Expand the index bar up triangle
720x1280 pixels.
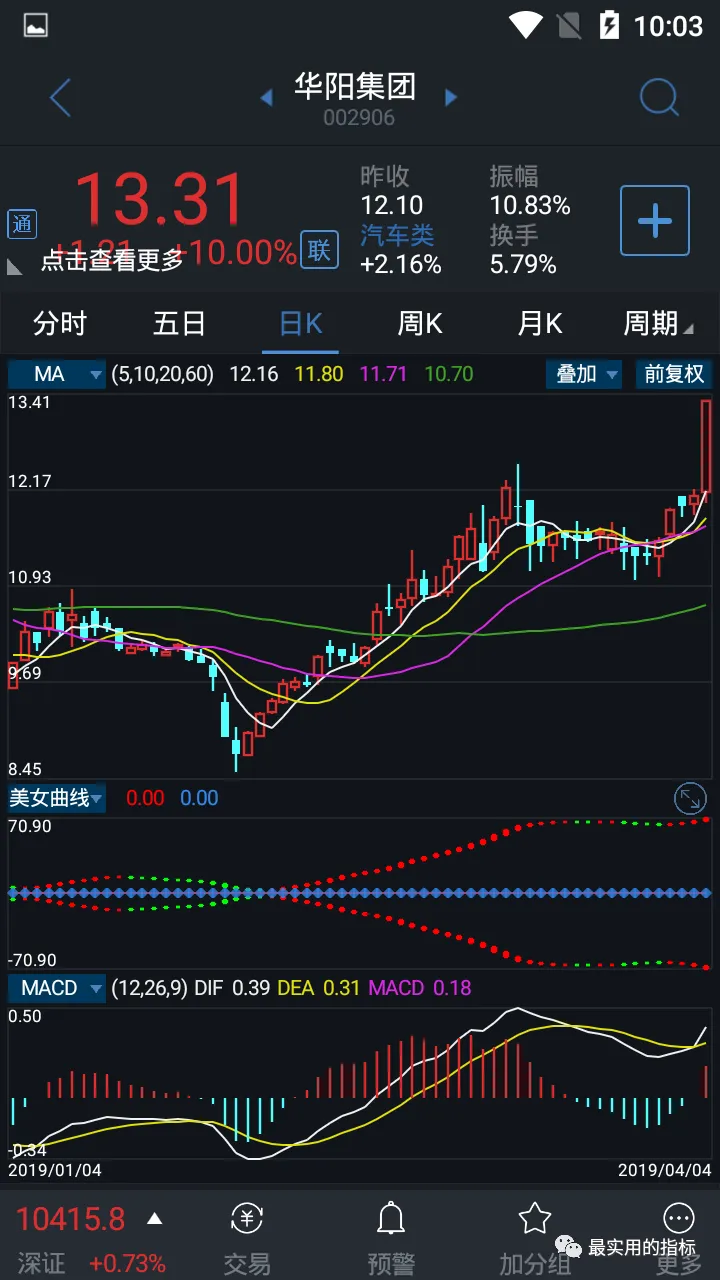point(154,1219)
